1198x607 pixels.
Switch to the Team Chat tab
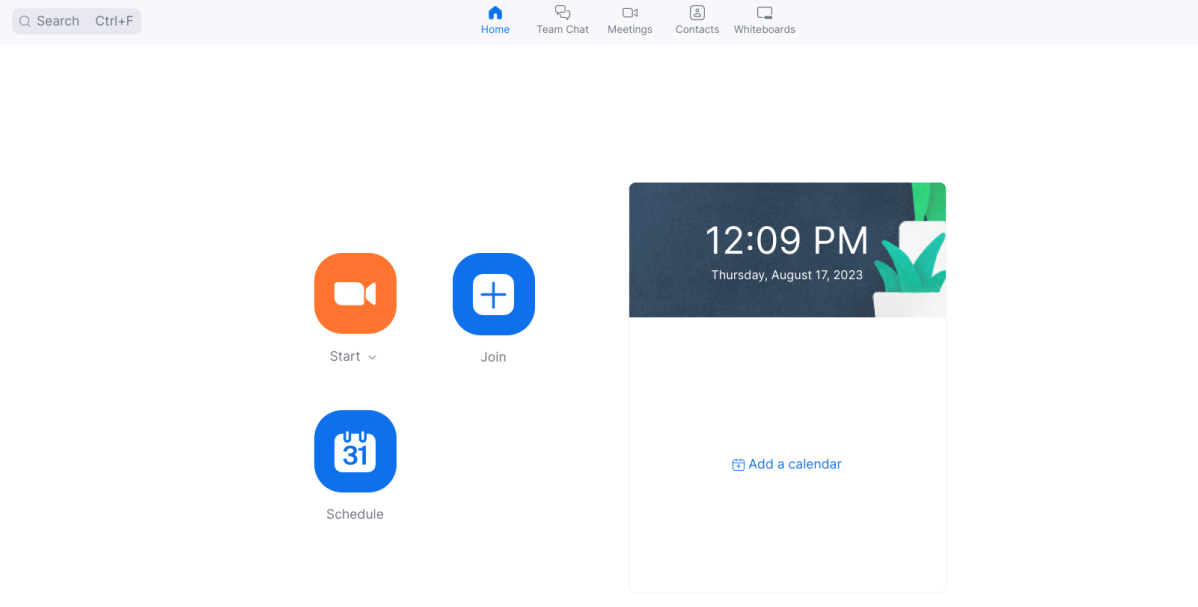(x=562, y=21)
